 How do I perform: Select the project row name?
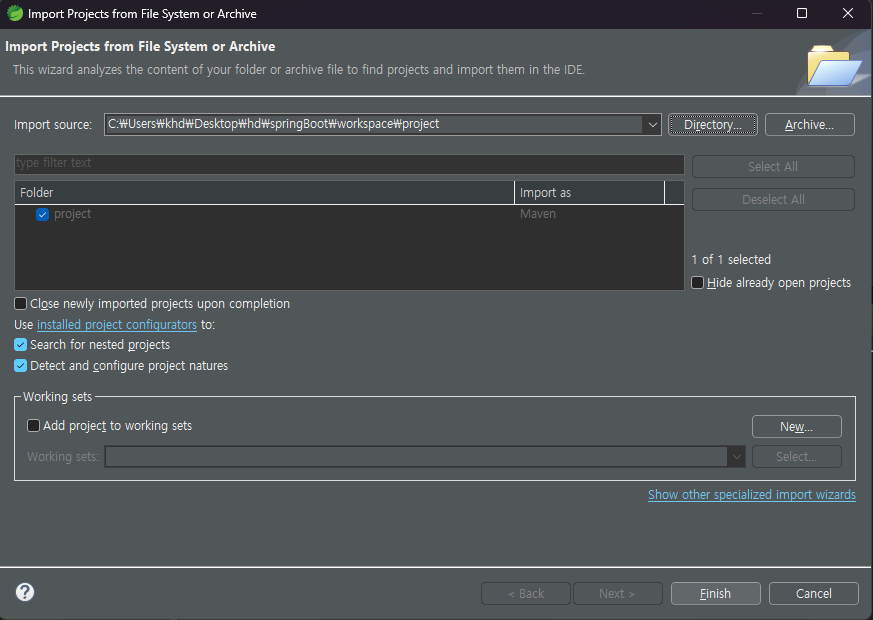pos(72,214)
